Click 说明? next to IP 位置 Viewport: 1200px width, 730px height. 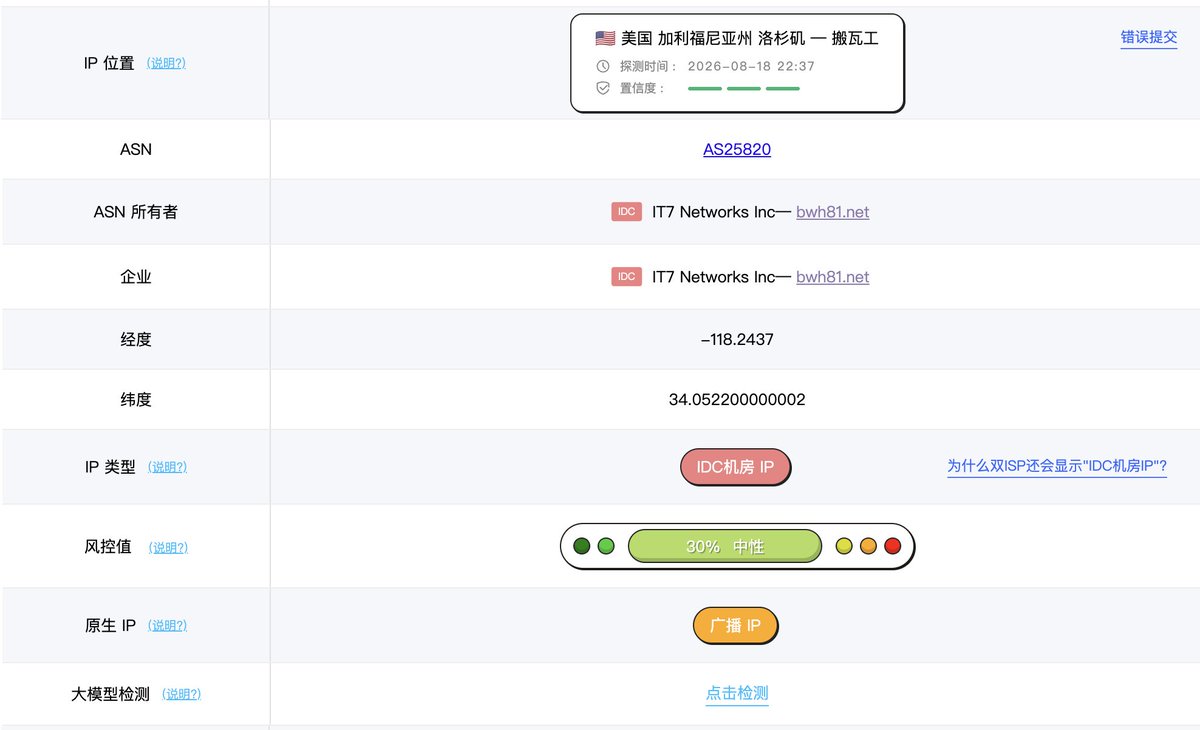tap(166, 63)
